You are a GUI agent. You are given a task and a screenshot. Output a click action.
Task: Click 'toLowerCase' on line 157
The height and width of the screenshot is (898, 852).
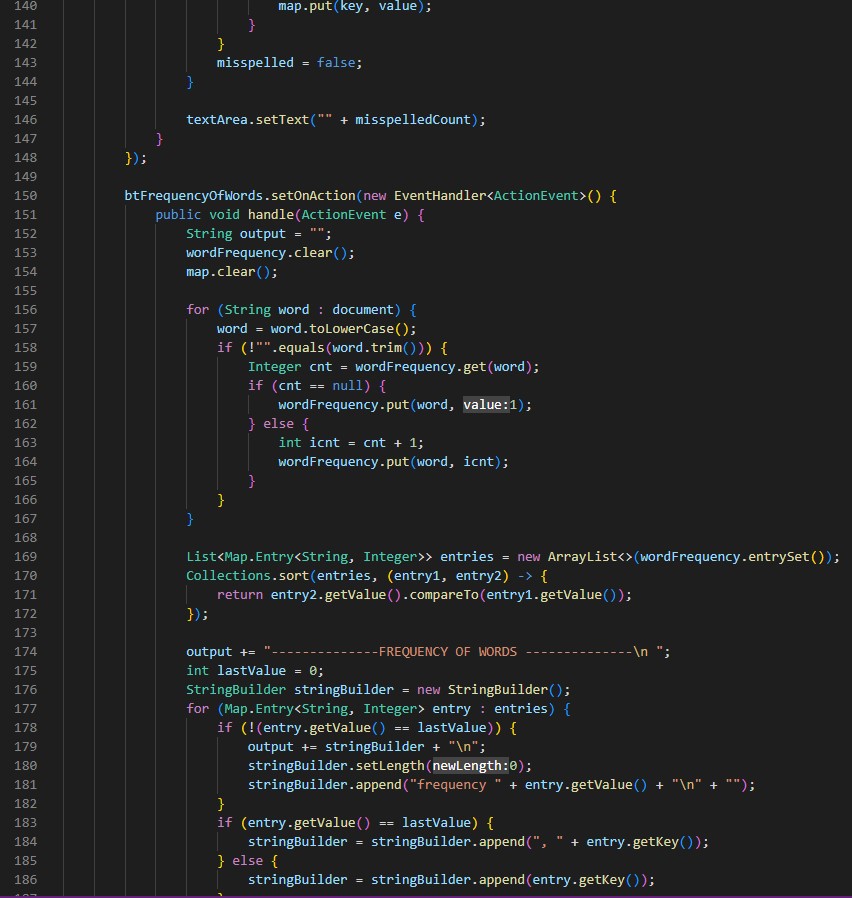coord(352,329)
